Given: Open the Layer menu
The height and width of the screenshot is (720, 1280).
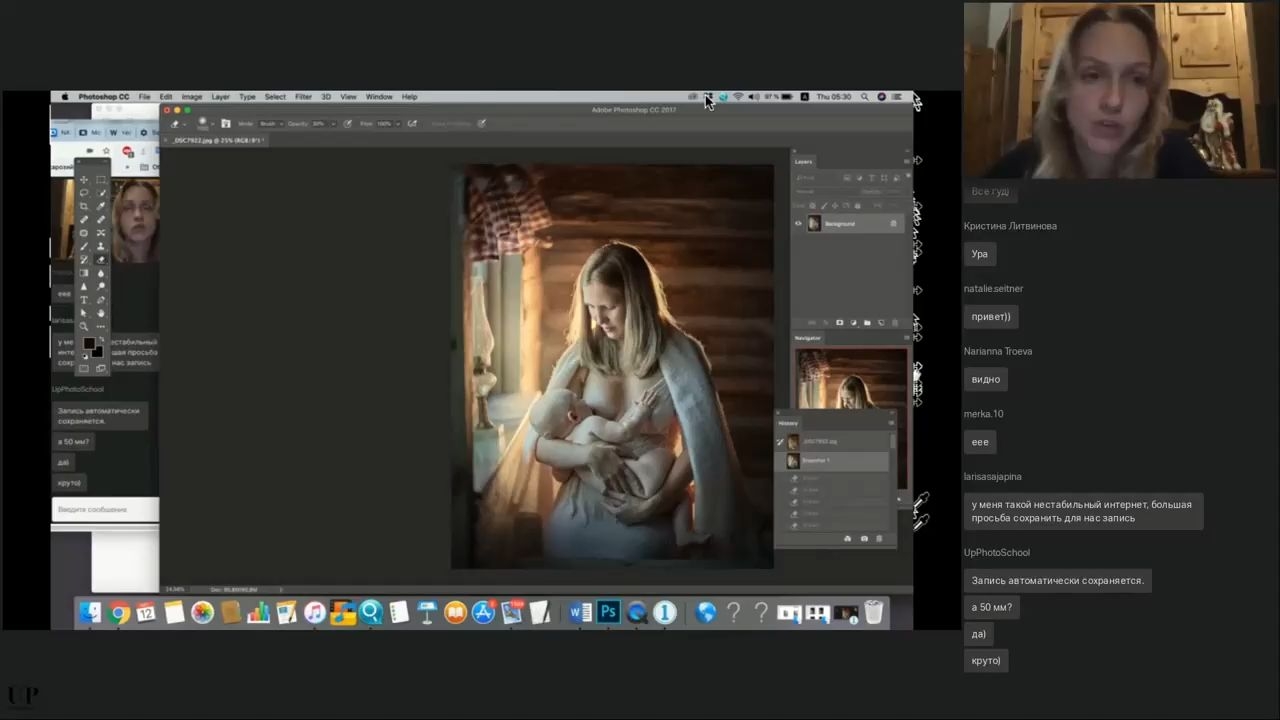Looking at the screenshot, I should pyautogui.click(x=220, y=97).
